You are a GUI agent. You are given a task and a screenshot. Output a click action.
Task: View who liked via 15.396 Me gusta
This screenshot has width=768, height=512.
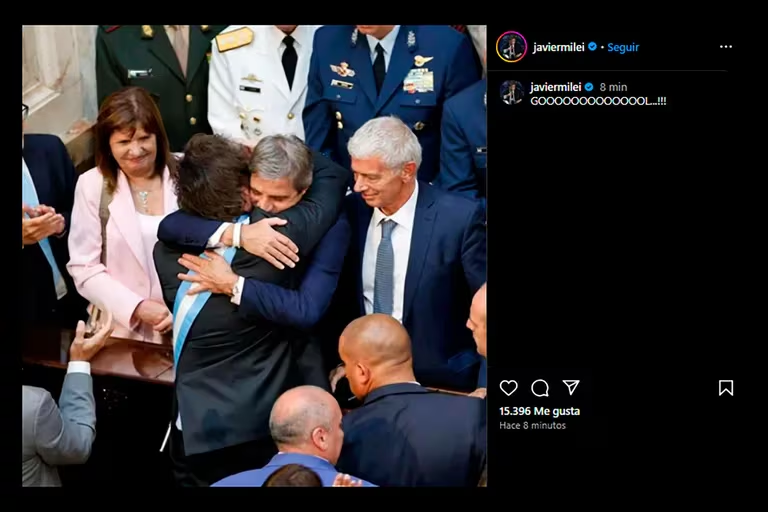tap(539, 411)
